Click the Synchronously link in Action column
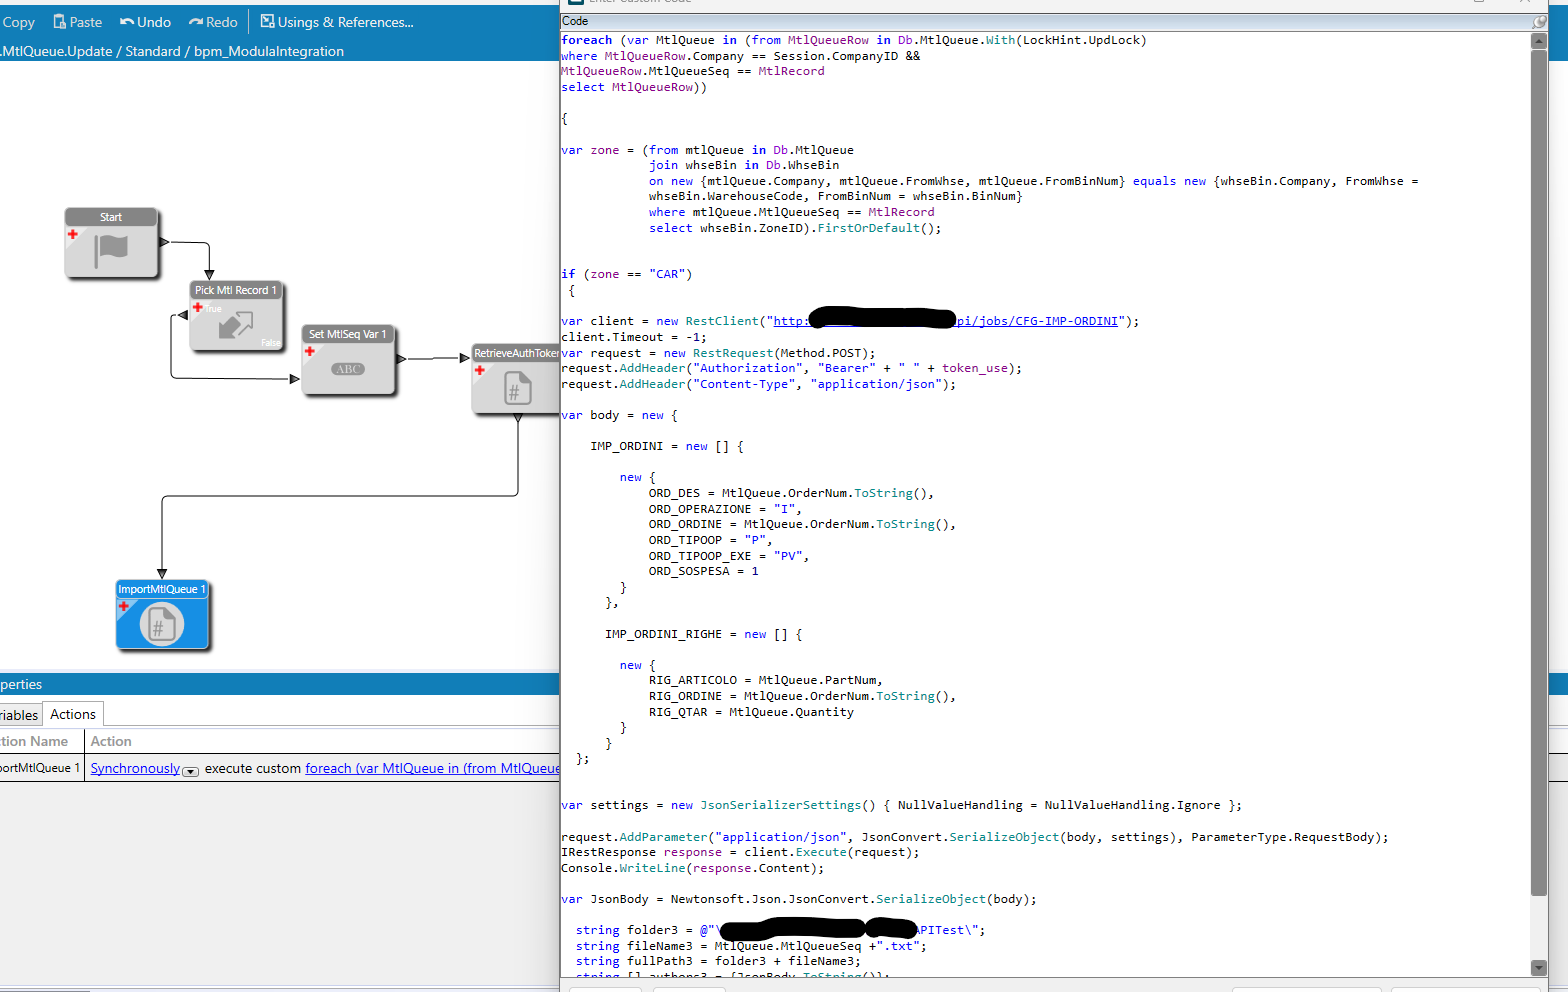The image size is (1568, 992). tap(135, 768)
